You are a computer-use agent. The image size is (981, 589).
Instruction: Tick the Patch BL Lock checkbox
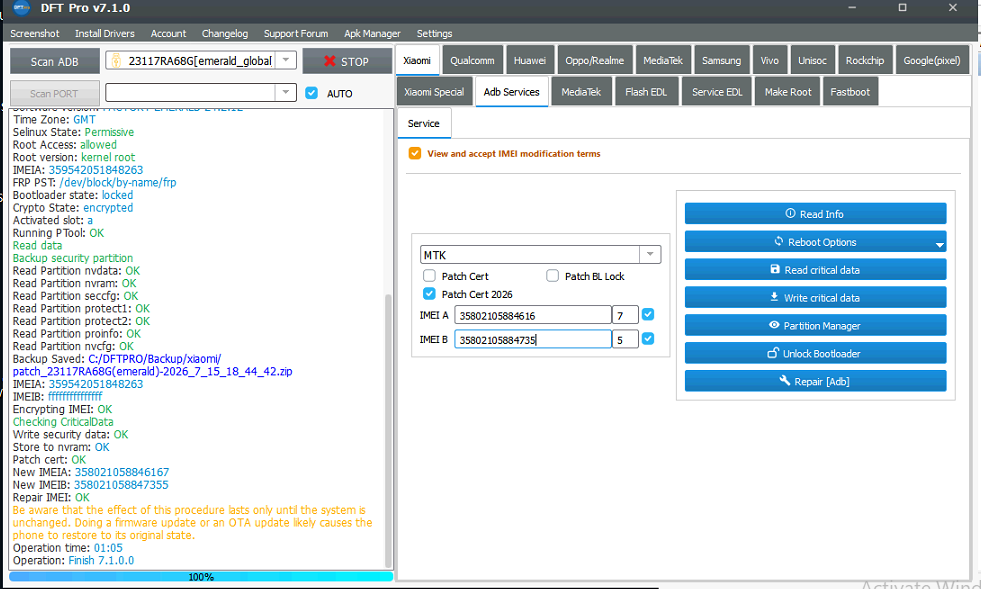[552, 275]
